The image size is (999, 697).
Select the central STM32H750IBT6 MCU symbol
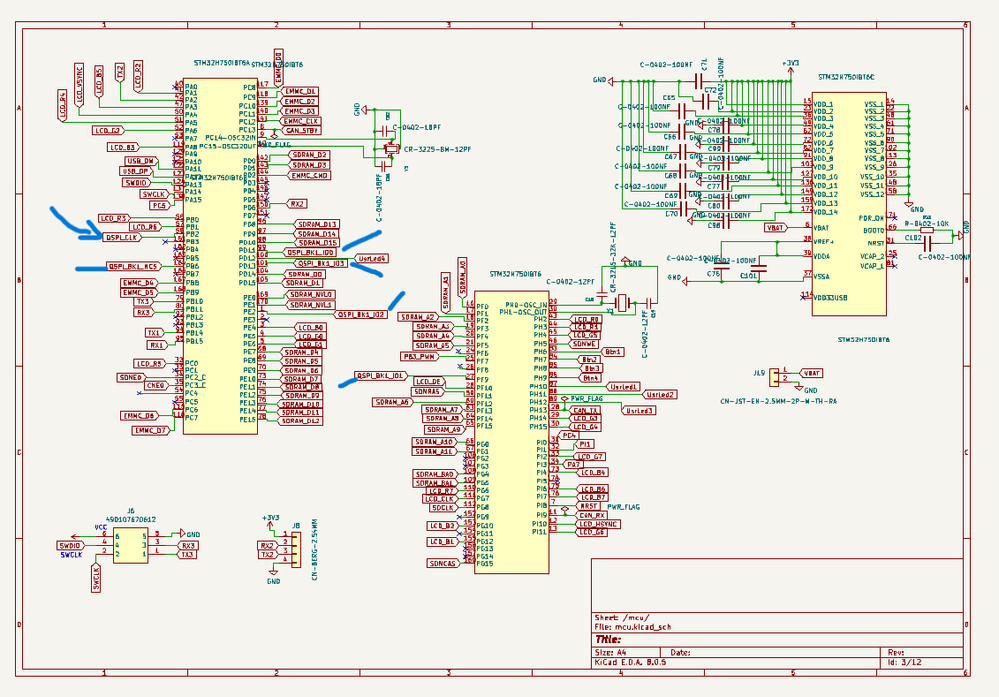pyautogui.click(x=512, y=430)
